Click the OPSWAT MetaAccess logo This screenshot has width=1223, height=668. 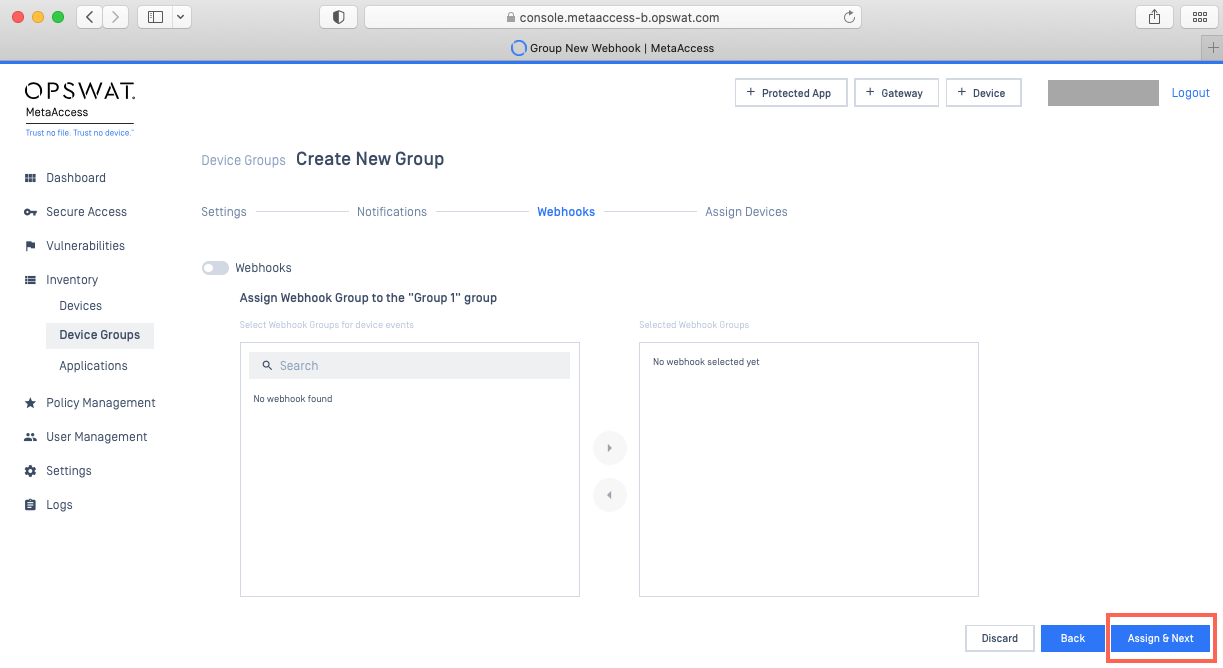pyautogui.click(x=80, y=108)
